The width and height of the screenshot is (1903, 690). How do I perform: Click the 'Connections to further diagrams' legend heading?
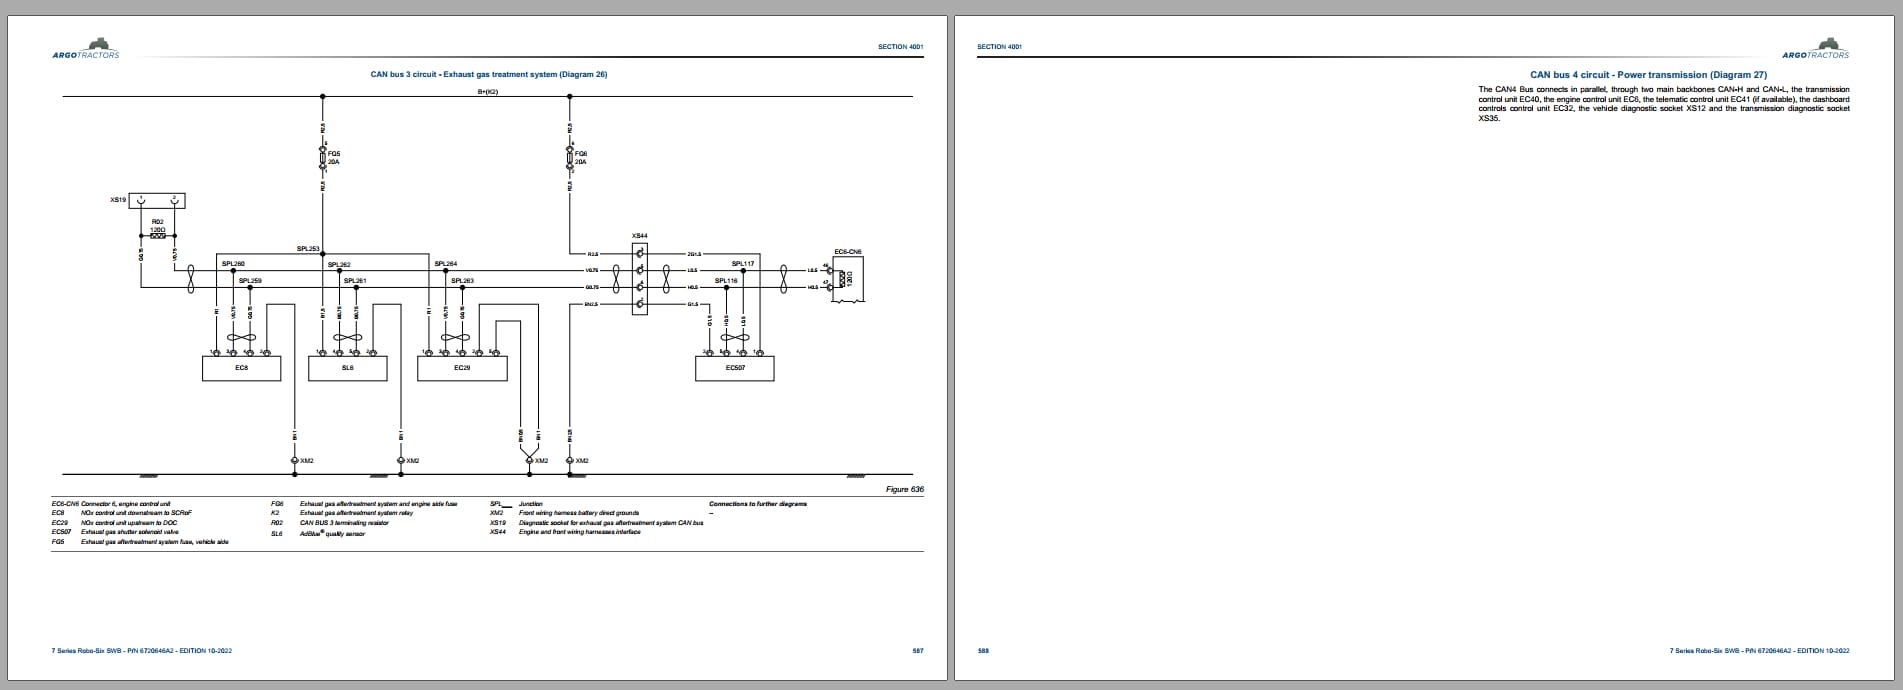758,504
